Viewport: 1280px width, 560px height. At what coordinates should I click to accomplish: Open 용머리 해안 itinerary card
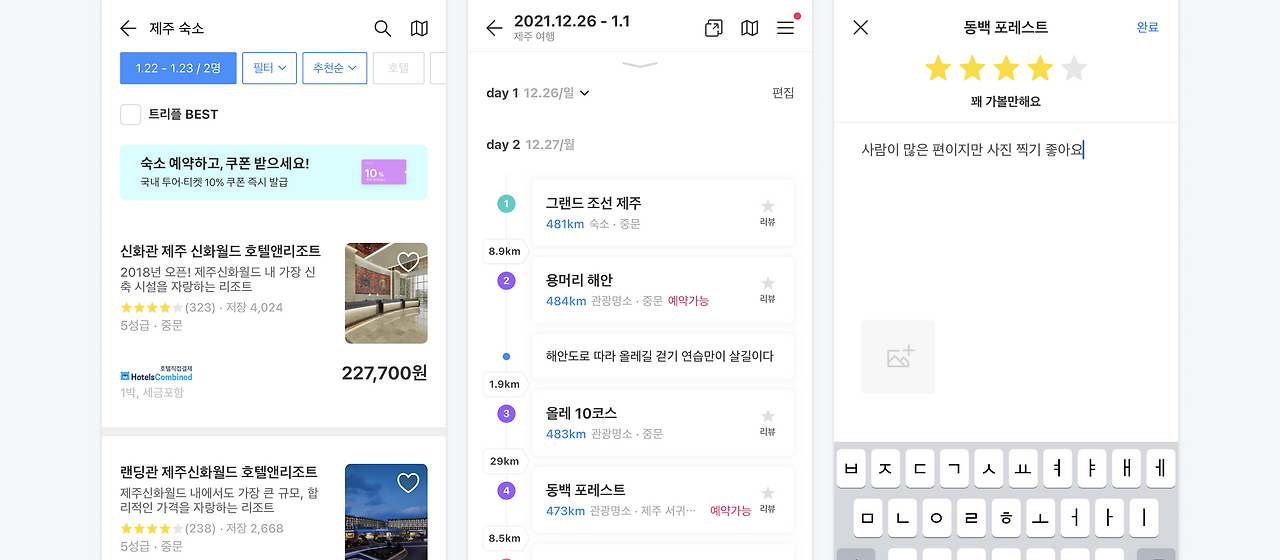(662, 289)
